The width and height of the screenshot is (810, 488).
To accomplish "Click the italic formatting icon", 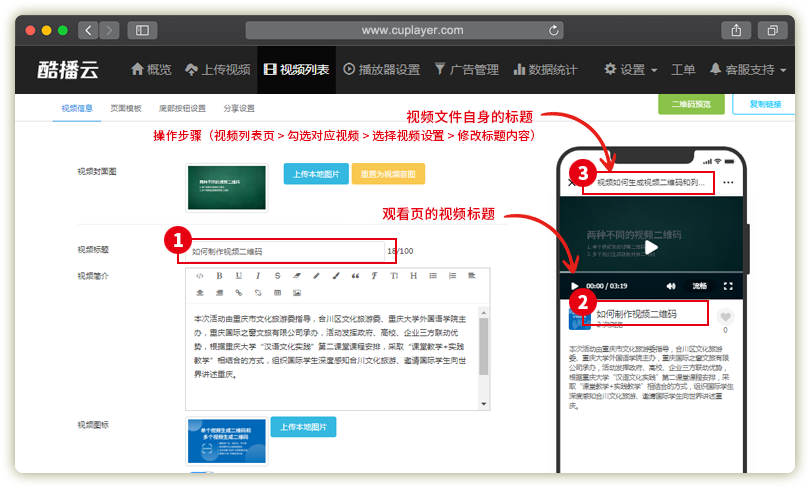I will (257, 275).
